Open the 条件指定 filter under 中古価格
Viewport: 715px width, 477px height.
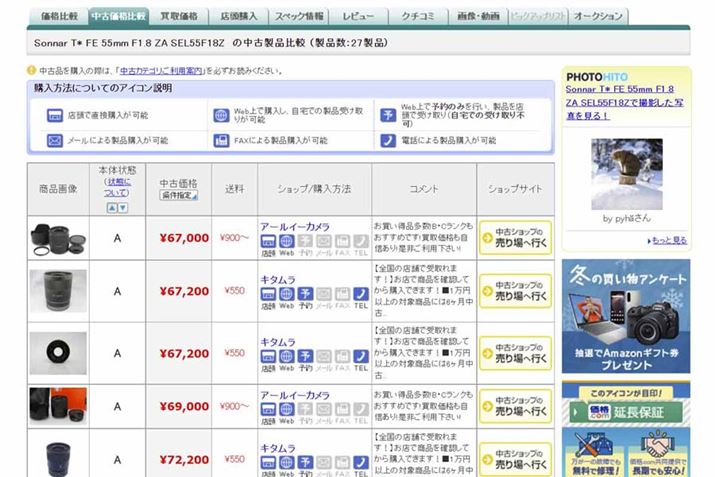click(x=179, y=195)
